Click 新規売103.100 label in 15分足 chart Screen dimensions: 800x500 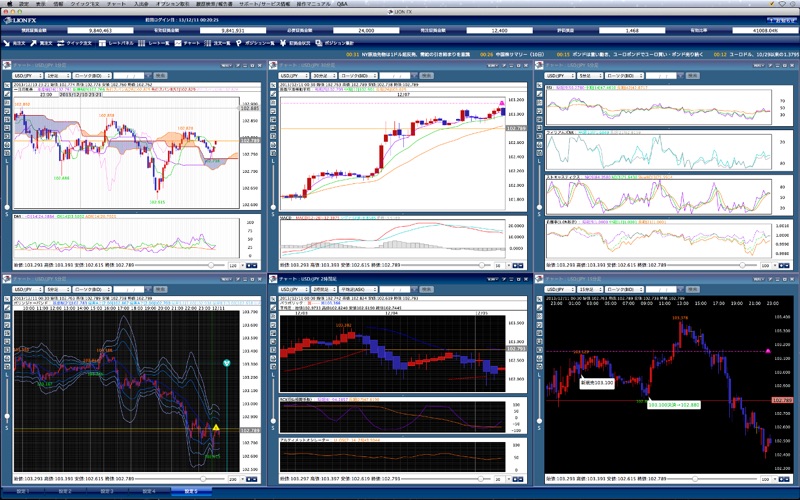[x=597, y=382]
